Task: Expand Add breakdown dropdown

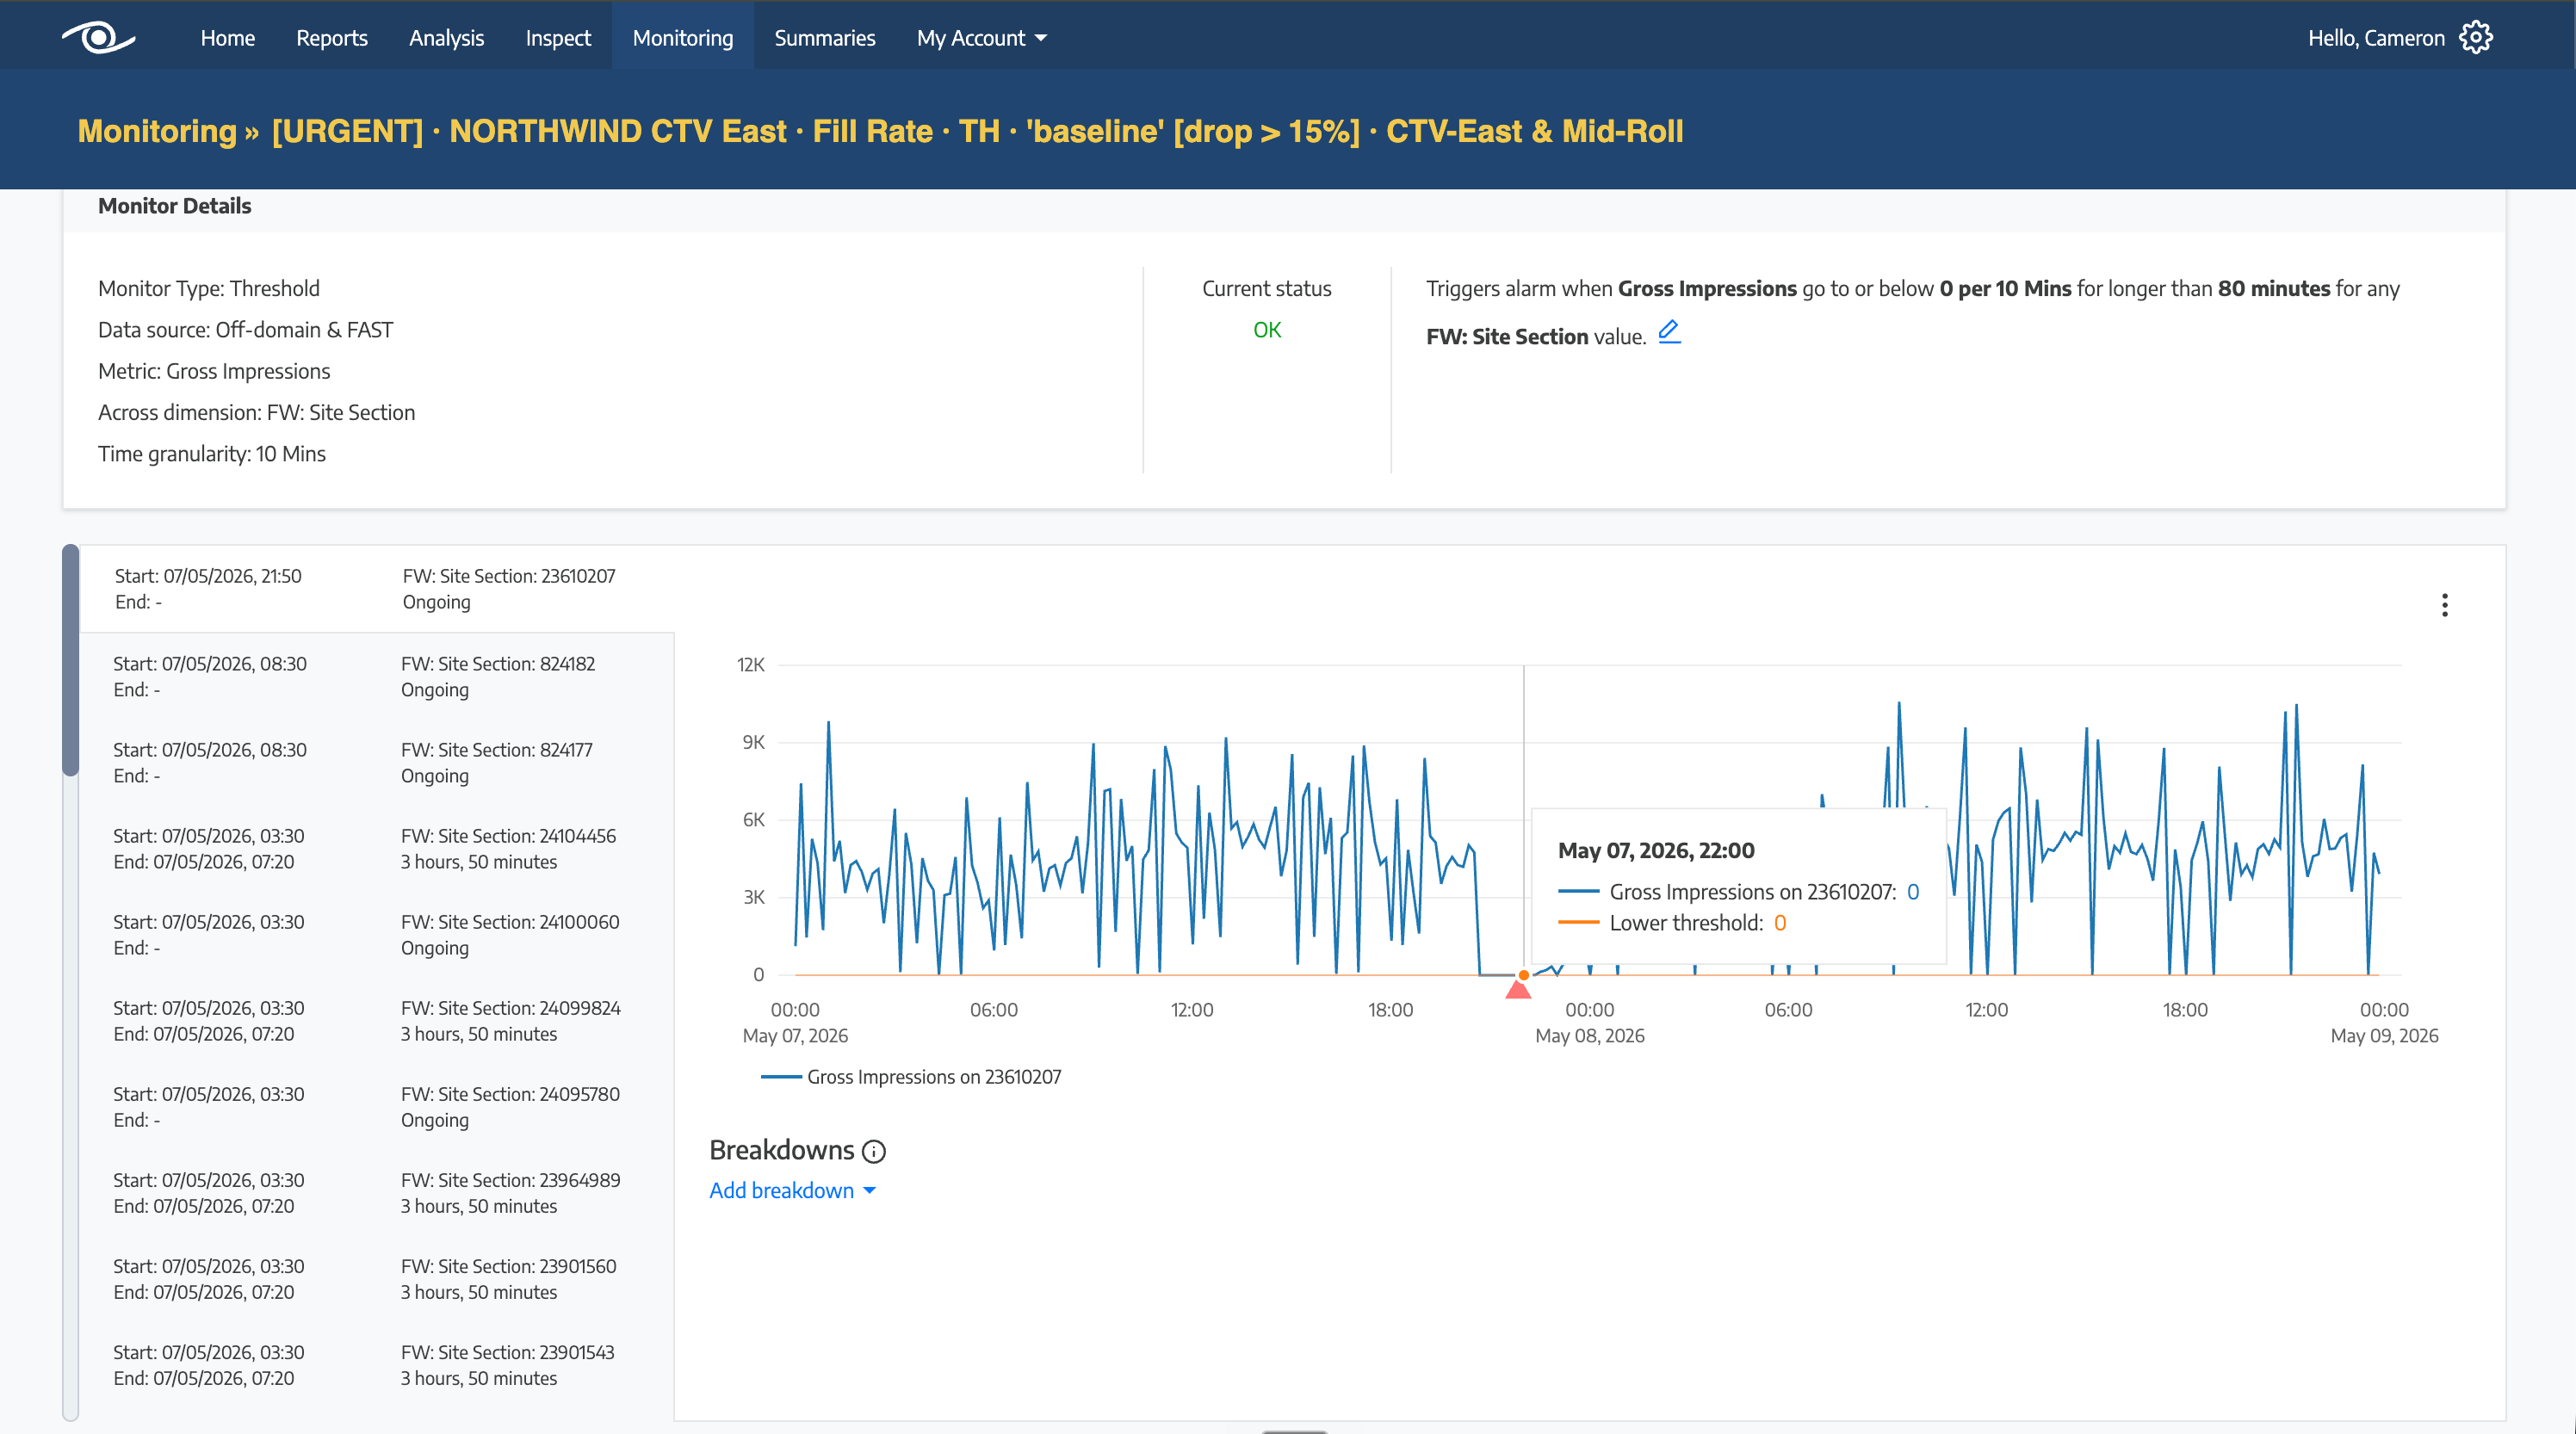Action: coord(792,1190)
